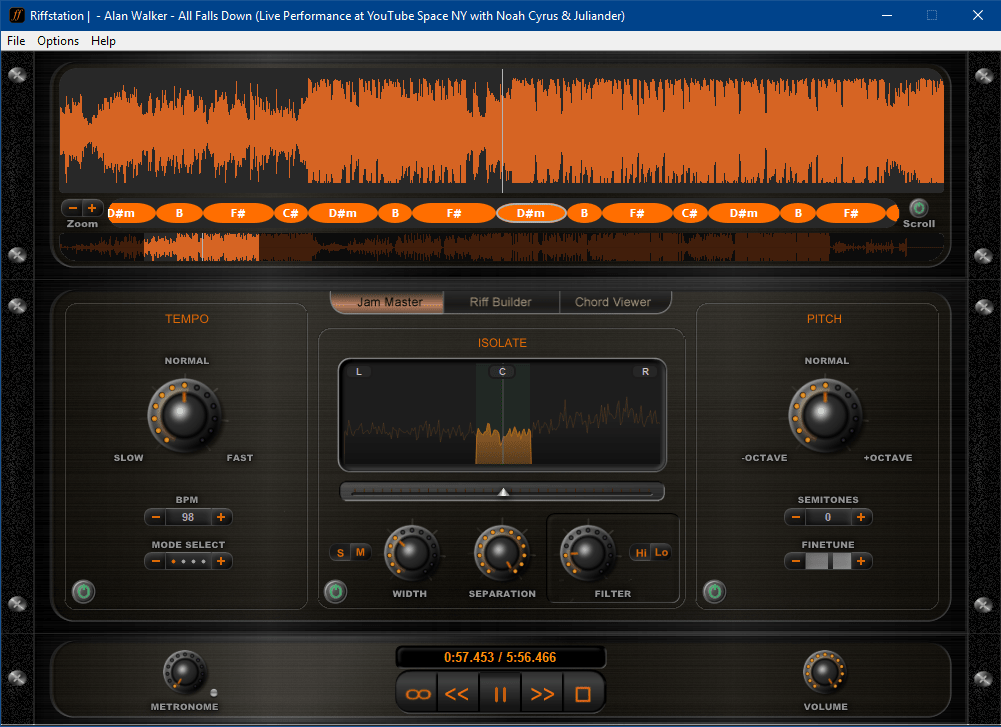Toggle the metronome indicator light

(214, 692)
